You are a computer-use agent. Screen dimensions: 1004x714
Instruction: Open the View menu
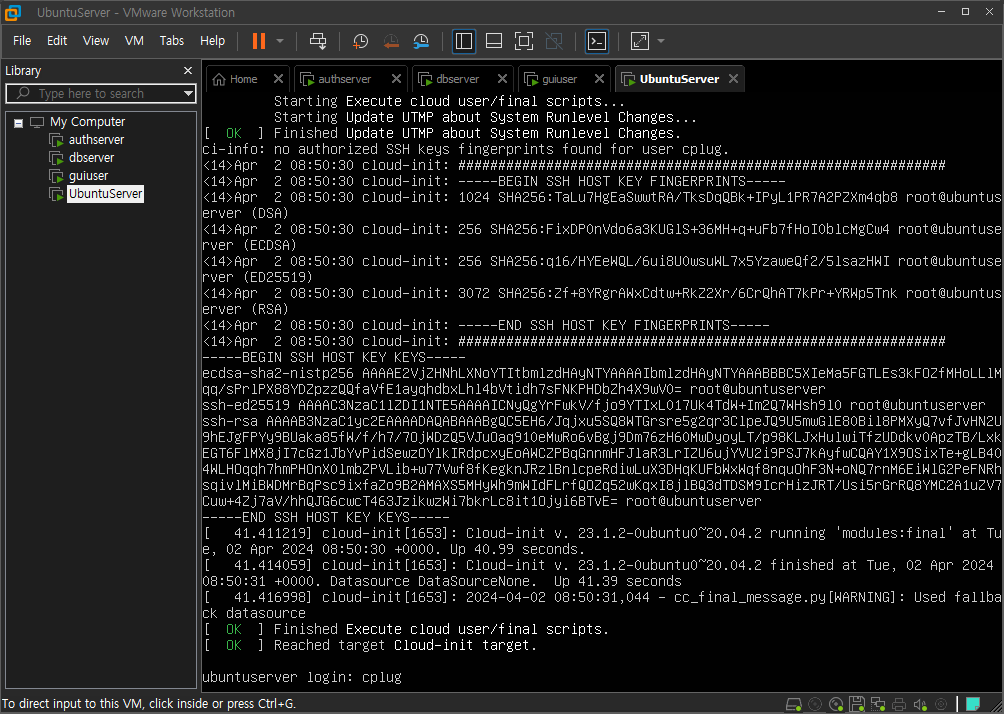click(x=95, y=40)
